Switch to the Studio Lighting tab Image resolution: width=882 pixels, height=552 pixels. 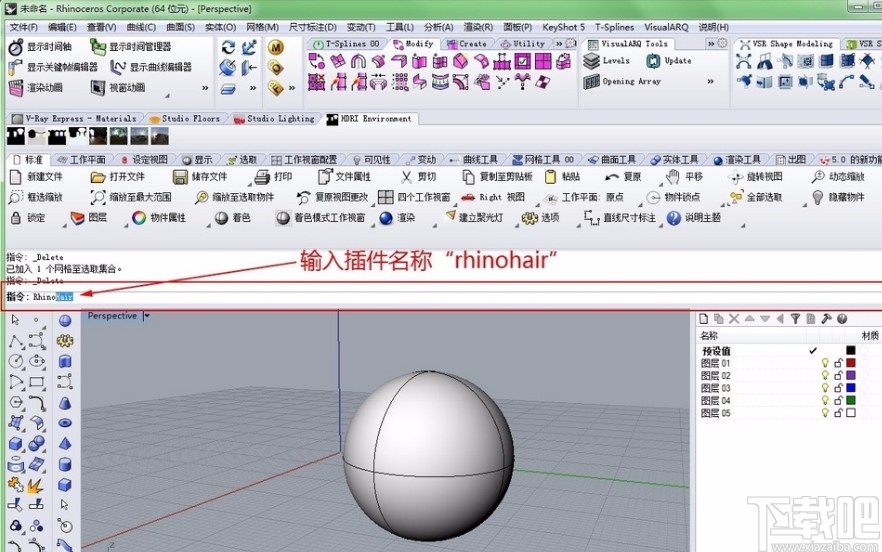(x=274, y=119)
